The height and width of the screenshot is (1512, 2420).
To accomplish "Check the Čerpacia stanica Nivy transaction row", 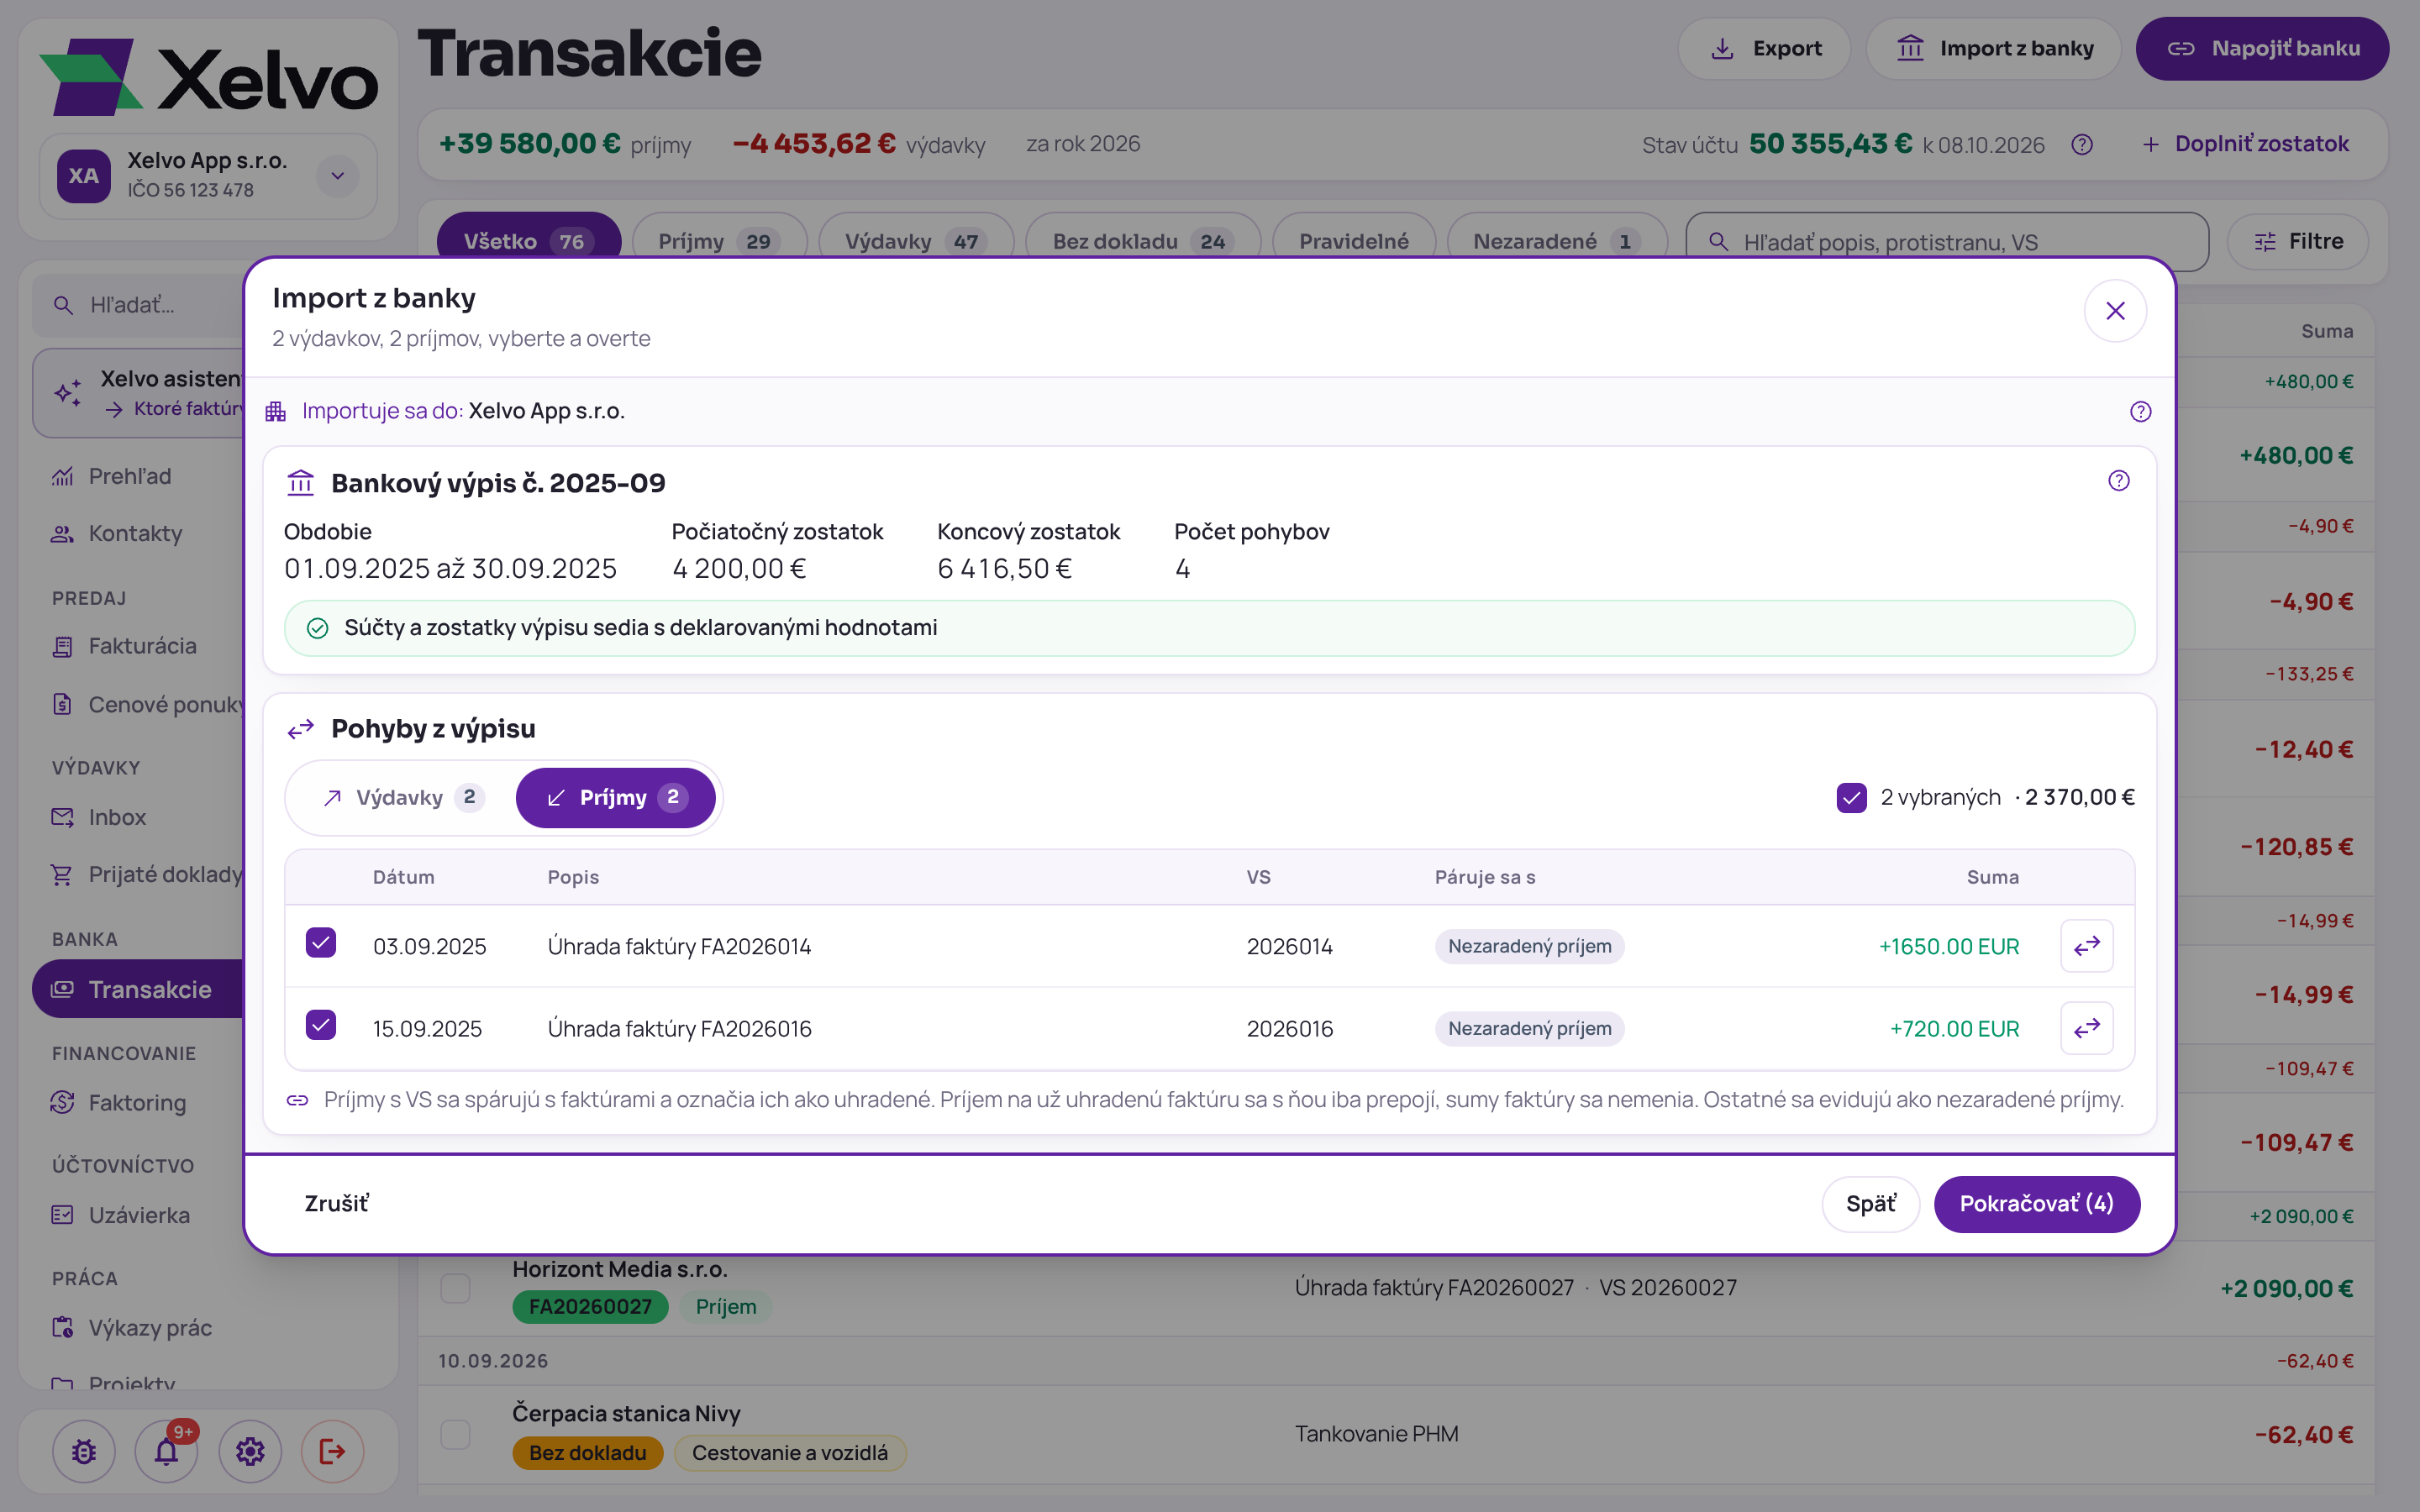I will click(456, 1434).
